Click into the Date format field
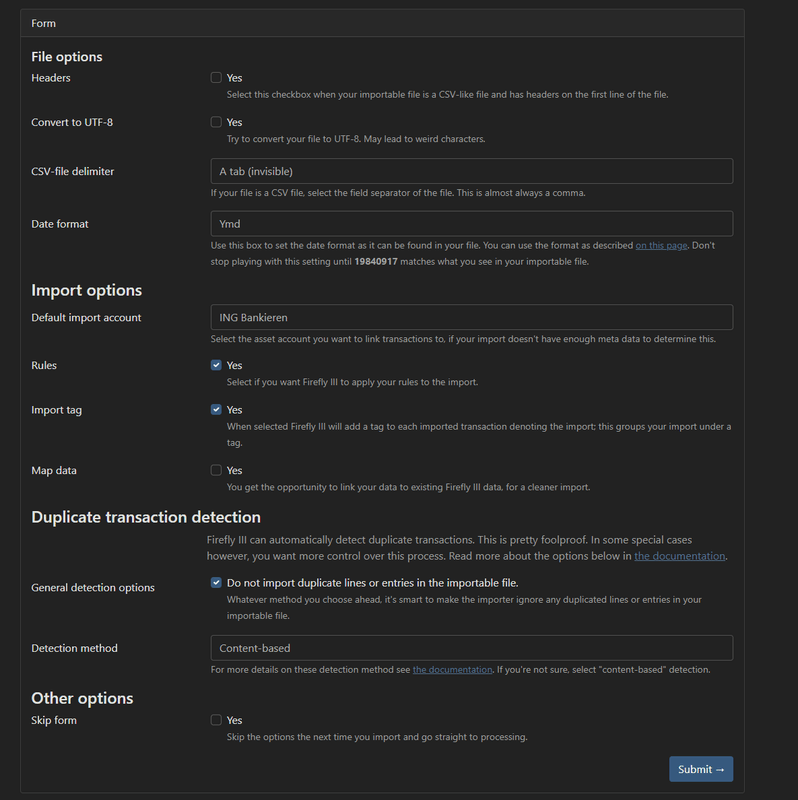Viewport: 798px width, 800px height. click(x=471, y=224)
